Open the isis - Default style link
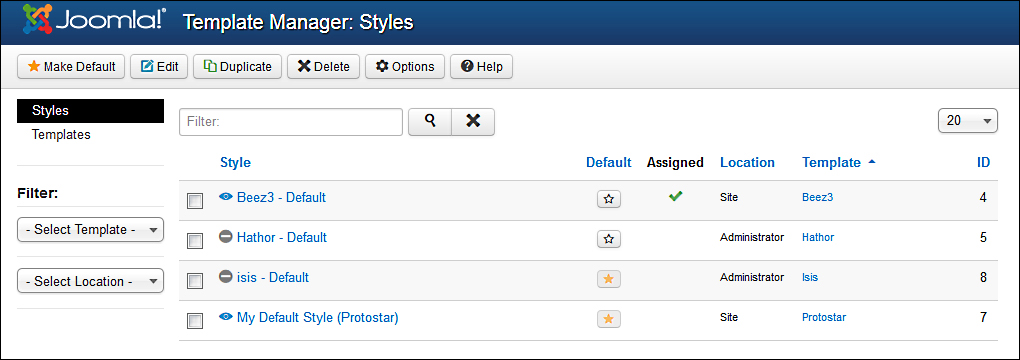This screenshot has height=360, width=1020. click(x=273, y=277)
